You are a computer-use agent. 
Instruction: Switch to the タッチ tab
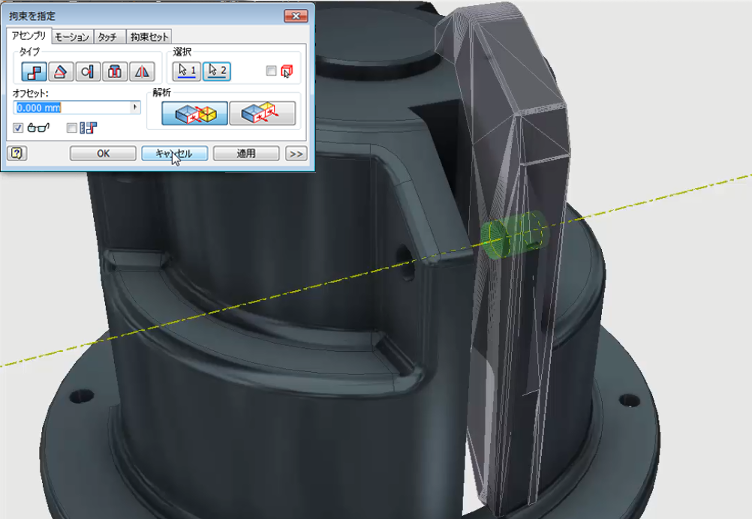click(108, 37)
